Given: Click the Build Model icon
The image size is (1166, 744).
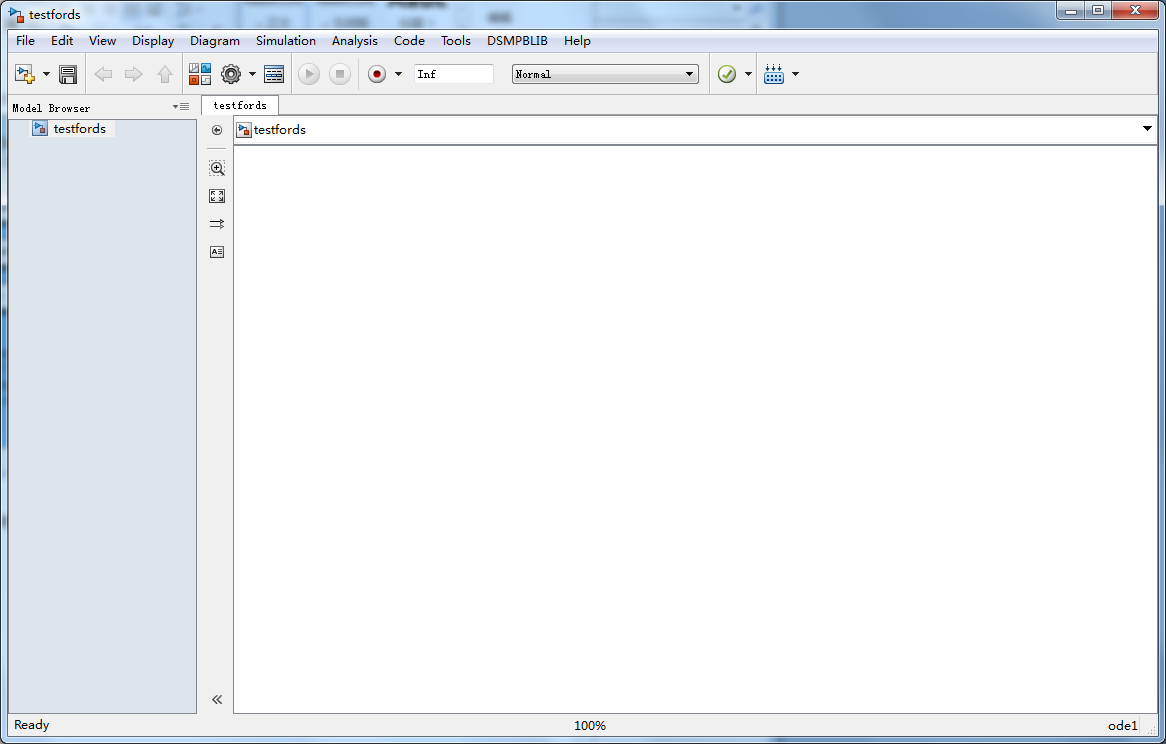Looking at the screenshot, I should (x=774, y=74).
